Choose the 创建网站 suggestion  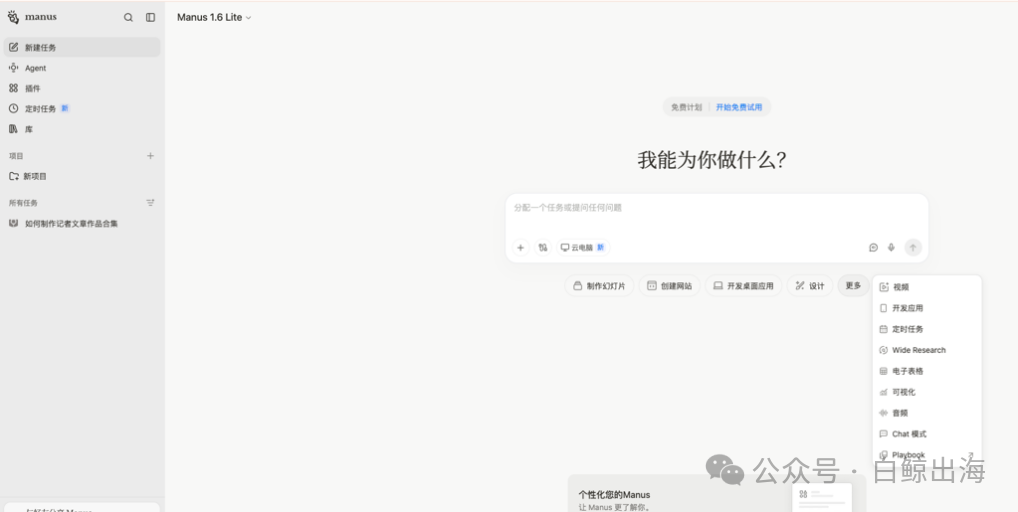[669, 286]
